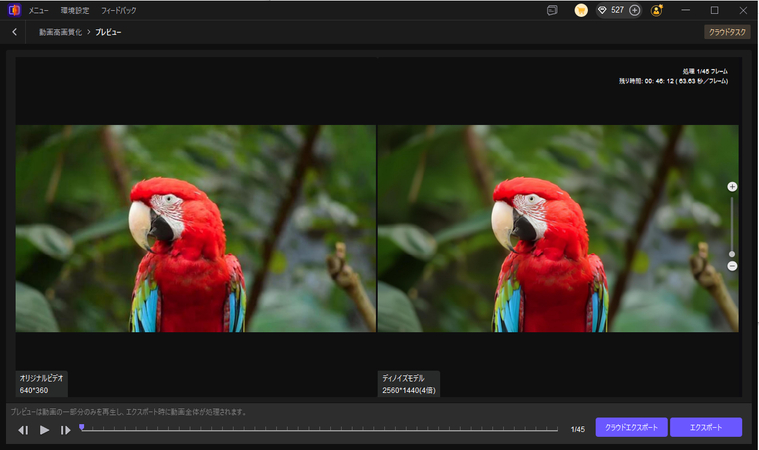Open the user account profile icon
759x450 pixels.
pos(657,10)
